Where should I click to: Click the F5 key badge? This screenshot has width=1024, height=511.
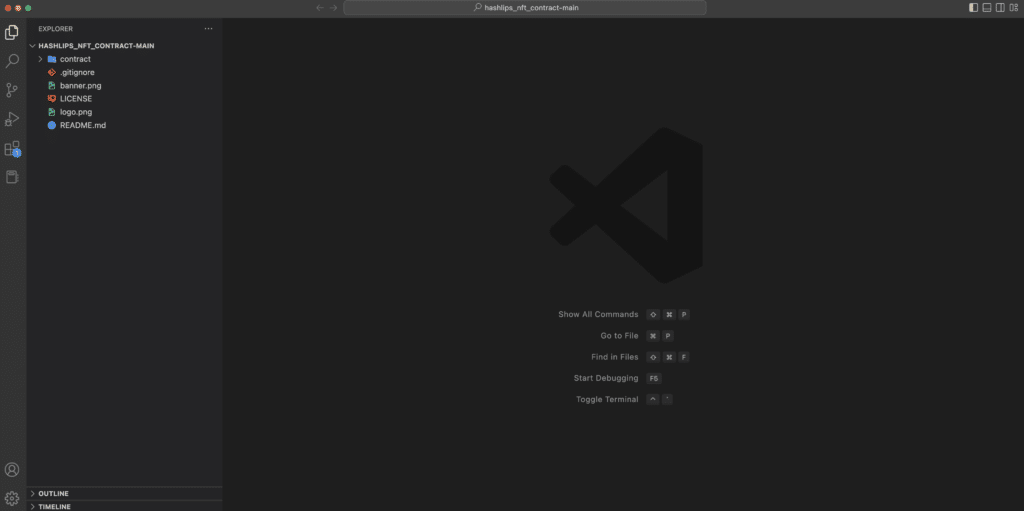[x=654, y=378]
